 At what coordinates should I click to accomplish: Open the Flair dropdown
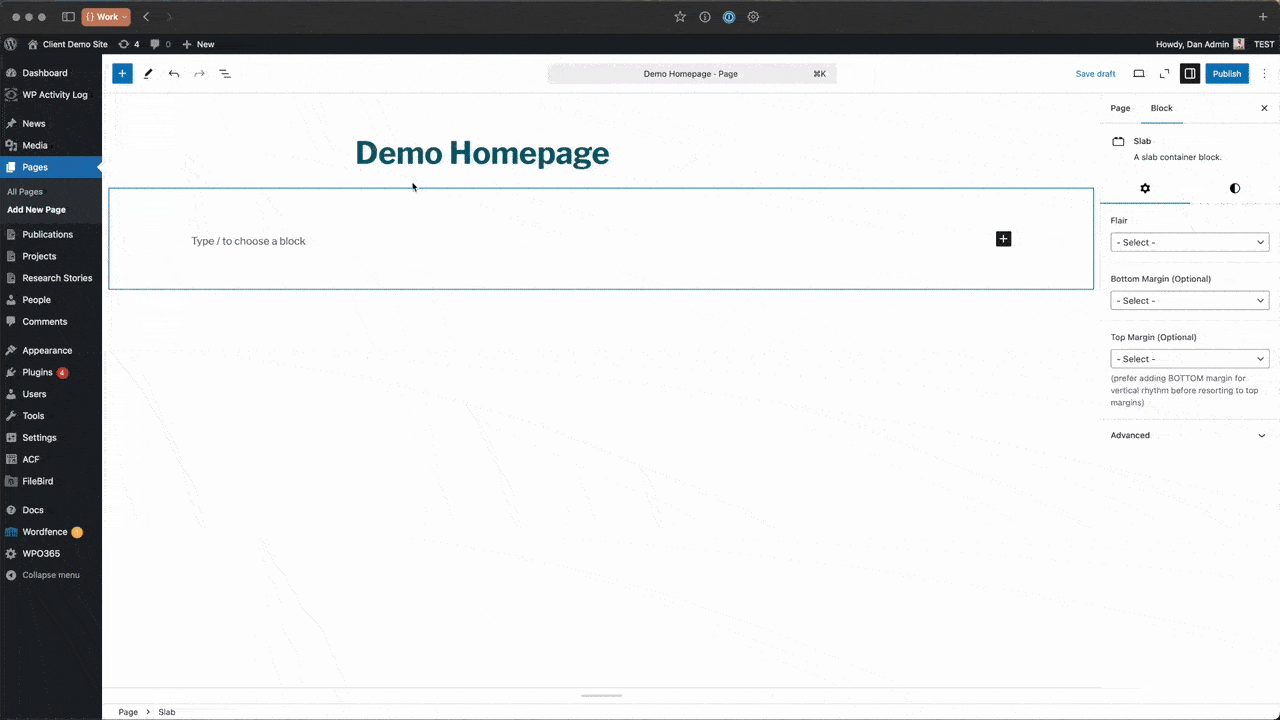click(x=1189, y=242)
